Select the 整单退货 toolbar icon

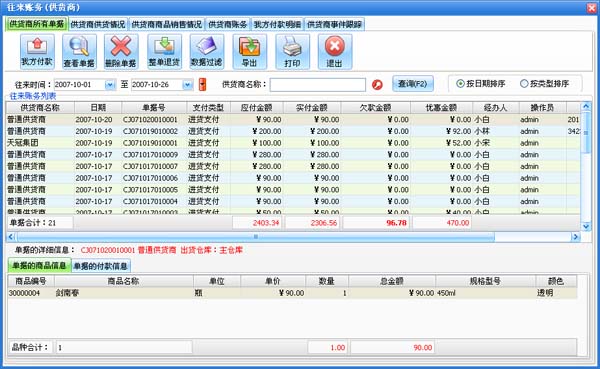164,52
